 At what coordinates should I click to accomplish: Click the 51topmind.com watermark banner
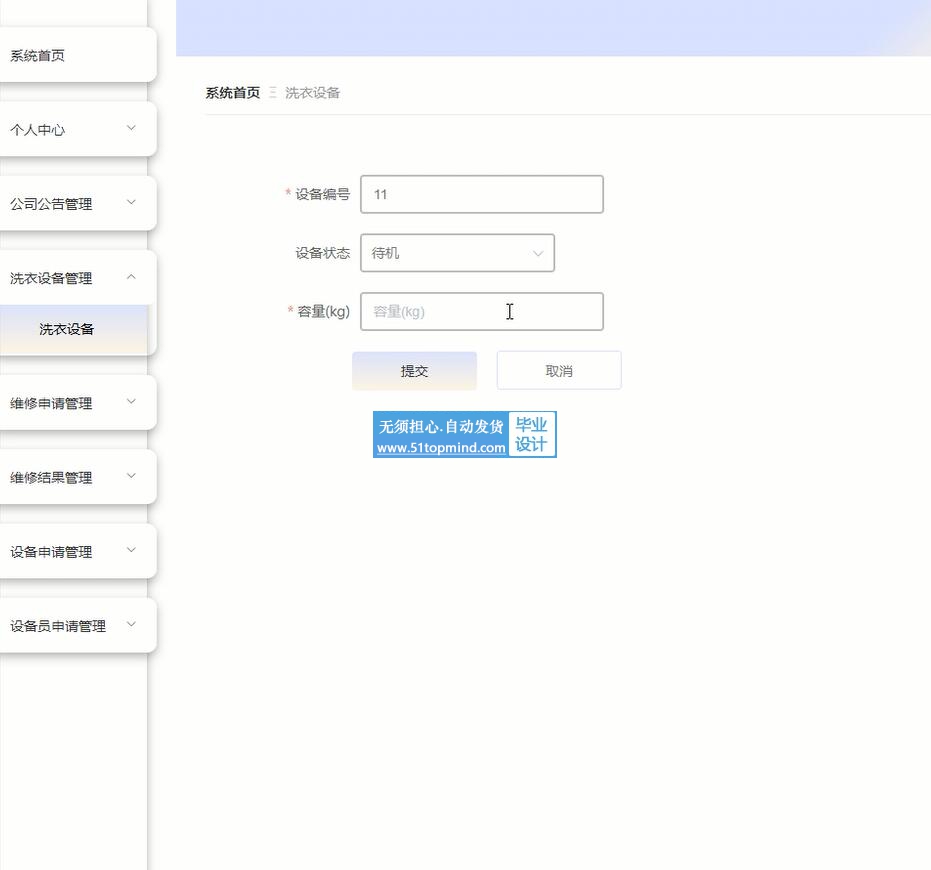(464, 435)
